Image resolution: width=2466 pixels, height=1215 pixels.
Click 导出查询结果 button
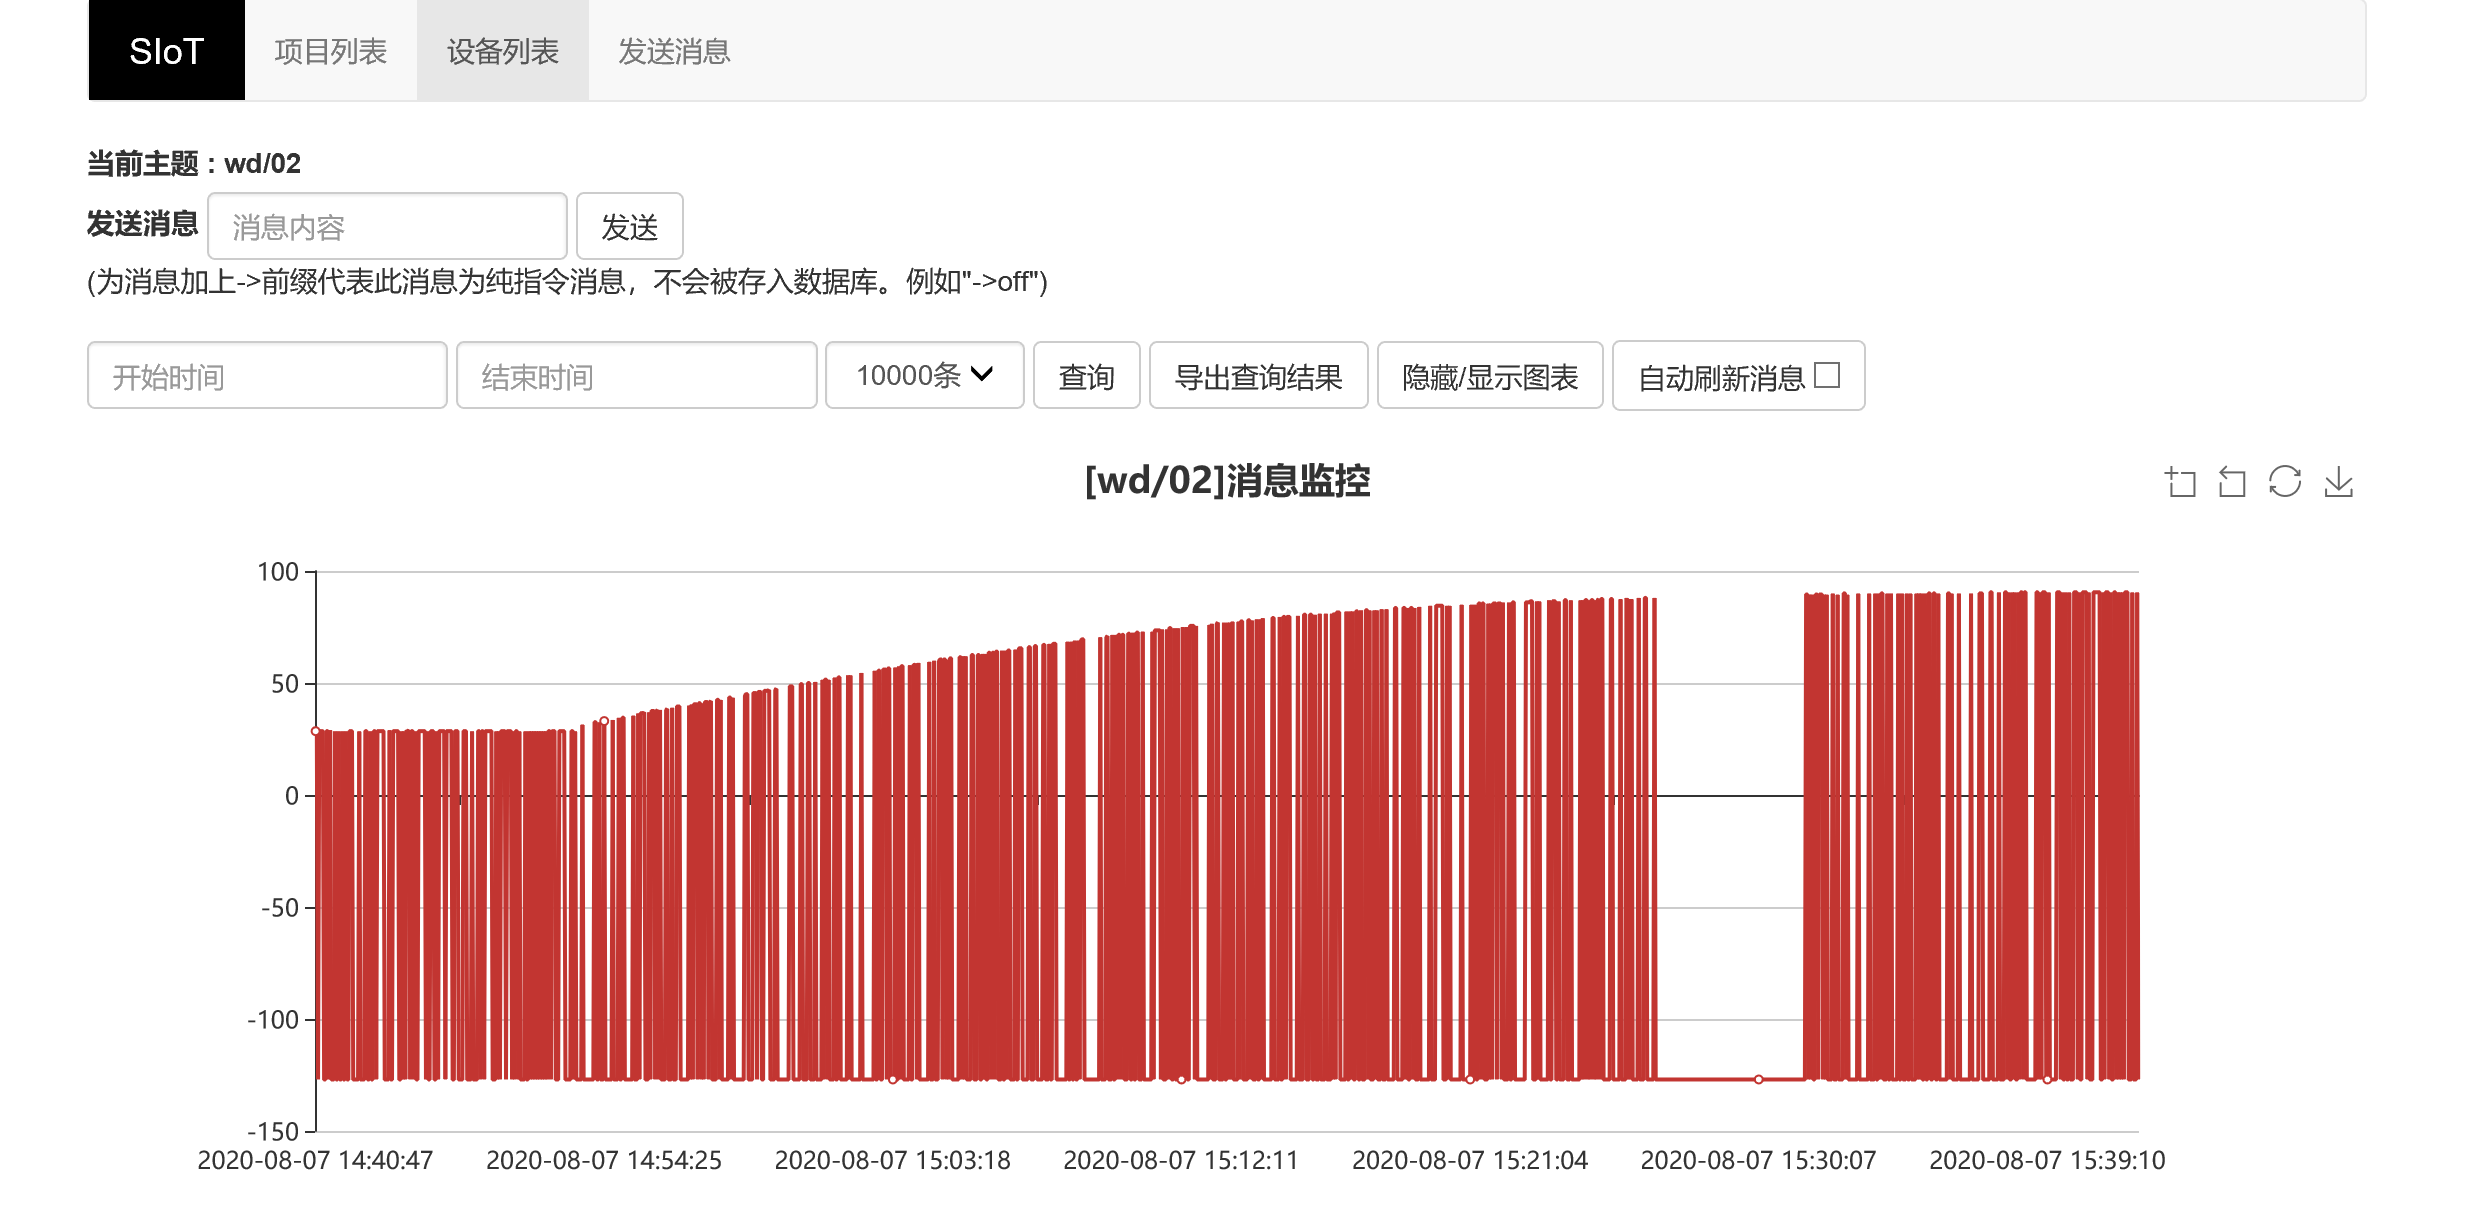pyautogui.click(x=1258, y=375)
